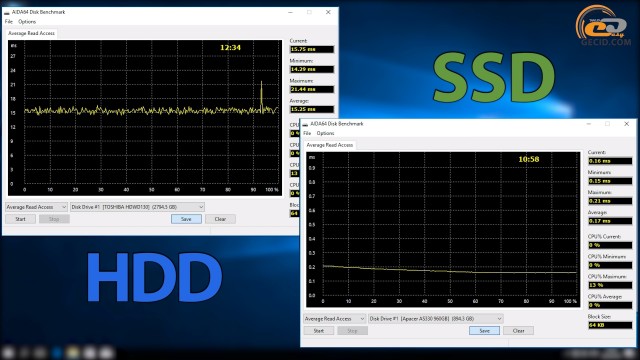Click Clear in the TOSHIBA benchmark window

(x=220, y=219)
